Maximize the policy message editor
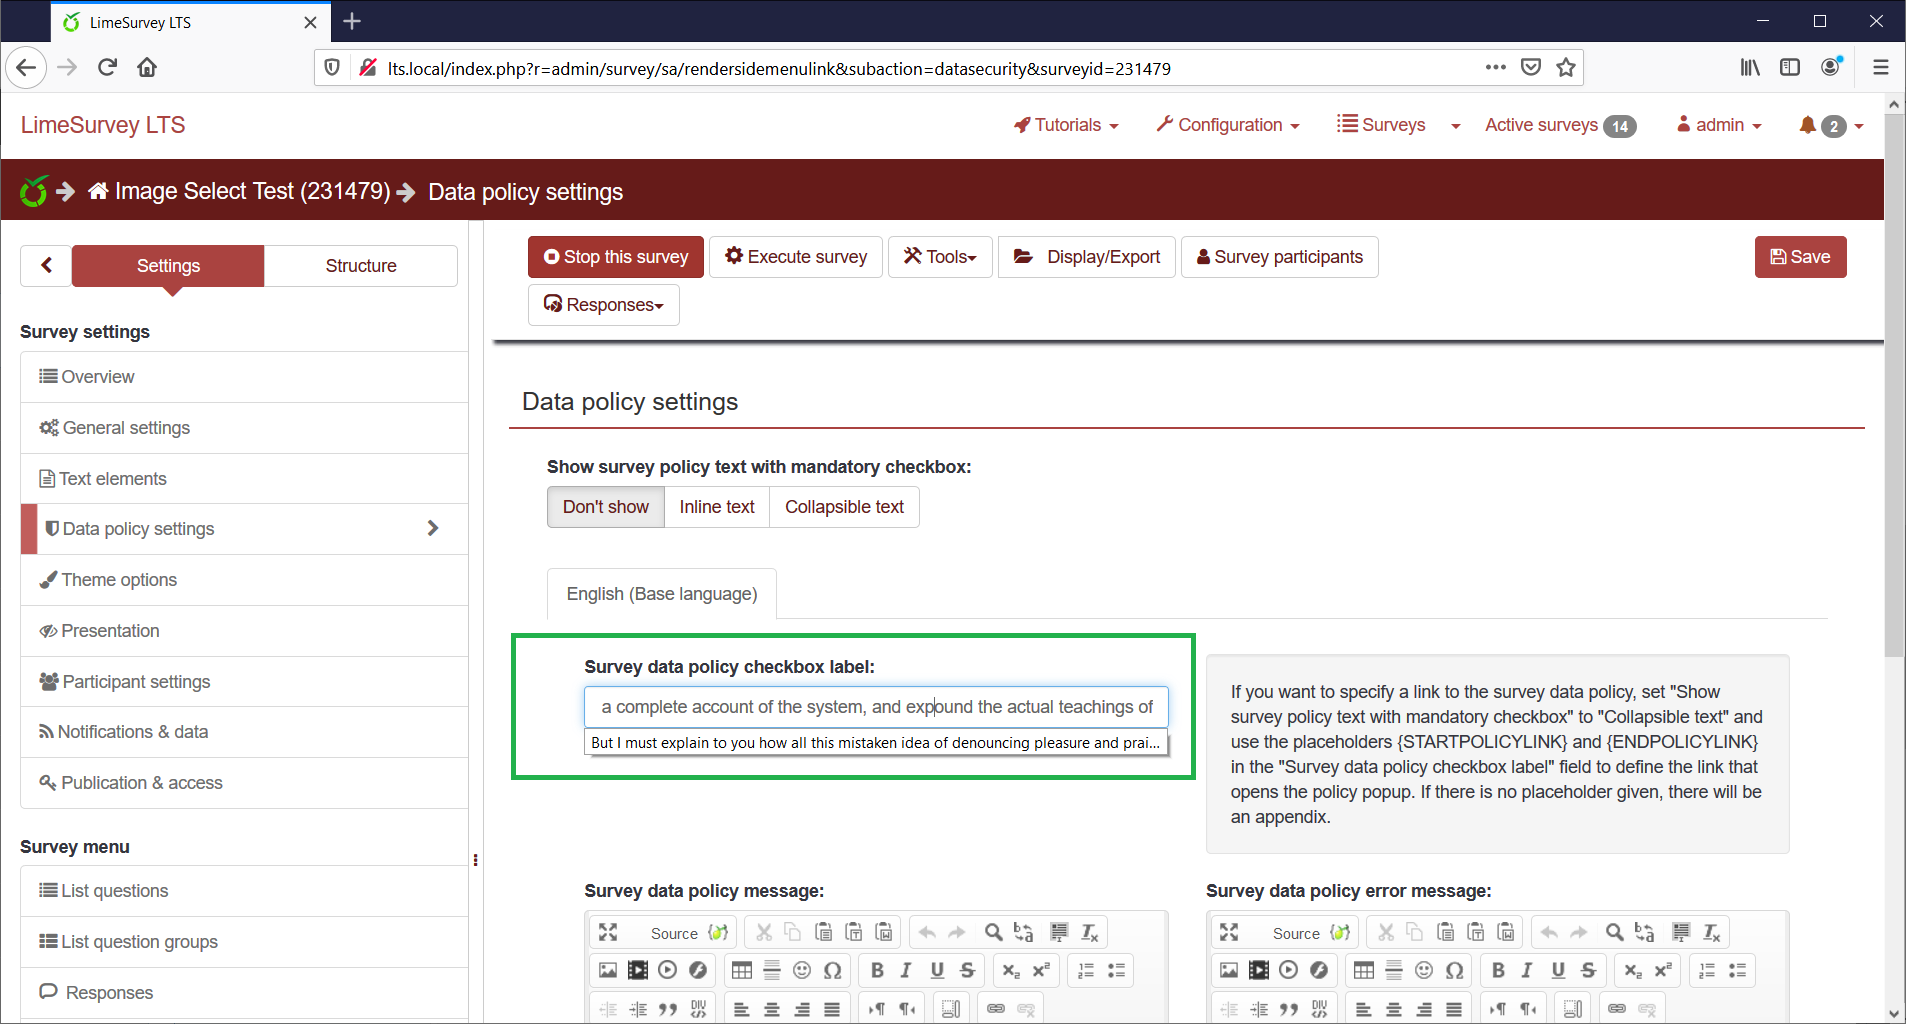Image resolution: width=1906 pixels, height=1024 pixels. (x=608, y=932)
